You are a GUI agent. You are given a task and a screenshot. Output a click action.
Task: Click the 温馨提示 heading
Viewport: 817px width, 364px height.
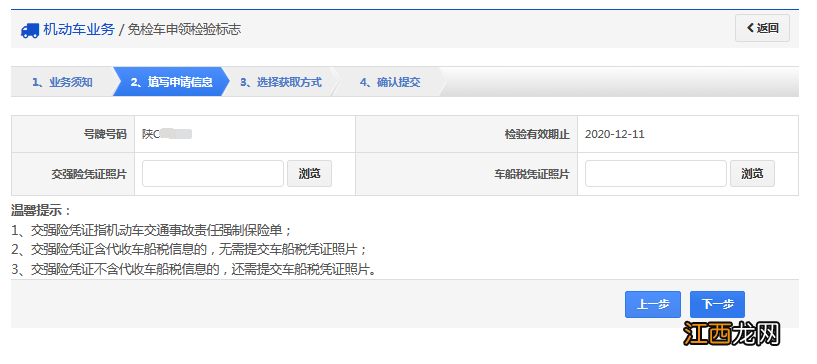(x=41, y=211)
